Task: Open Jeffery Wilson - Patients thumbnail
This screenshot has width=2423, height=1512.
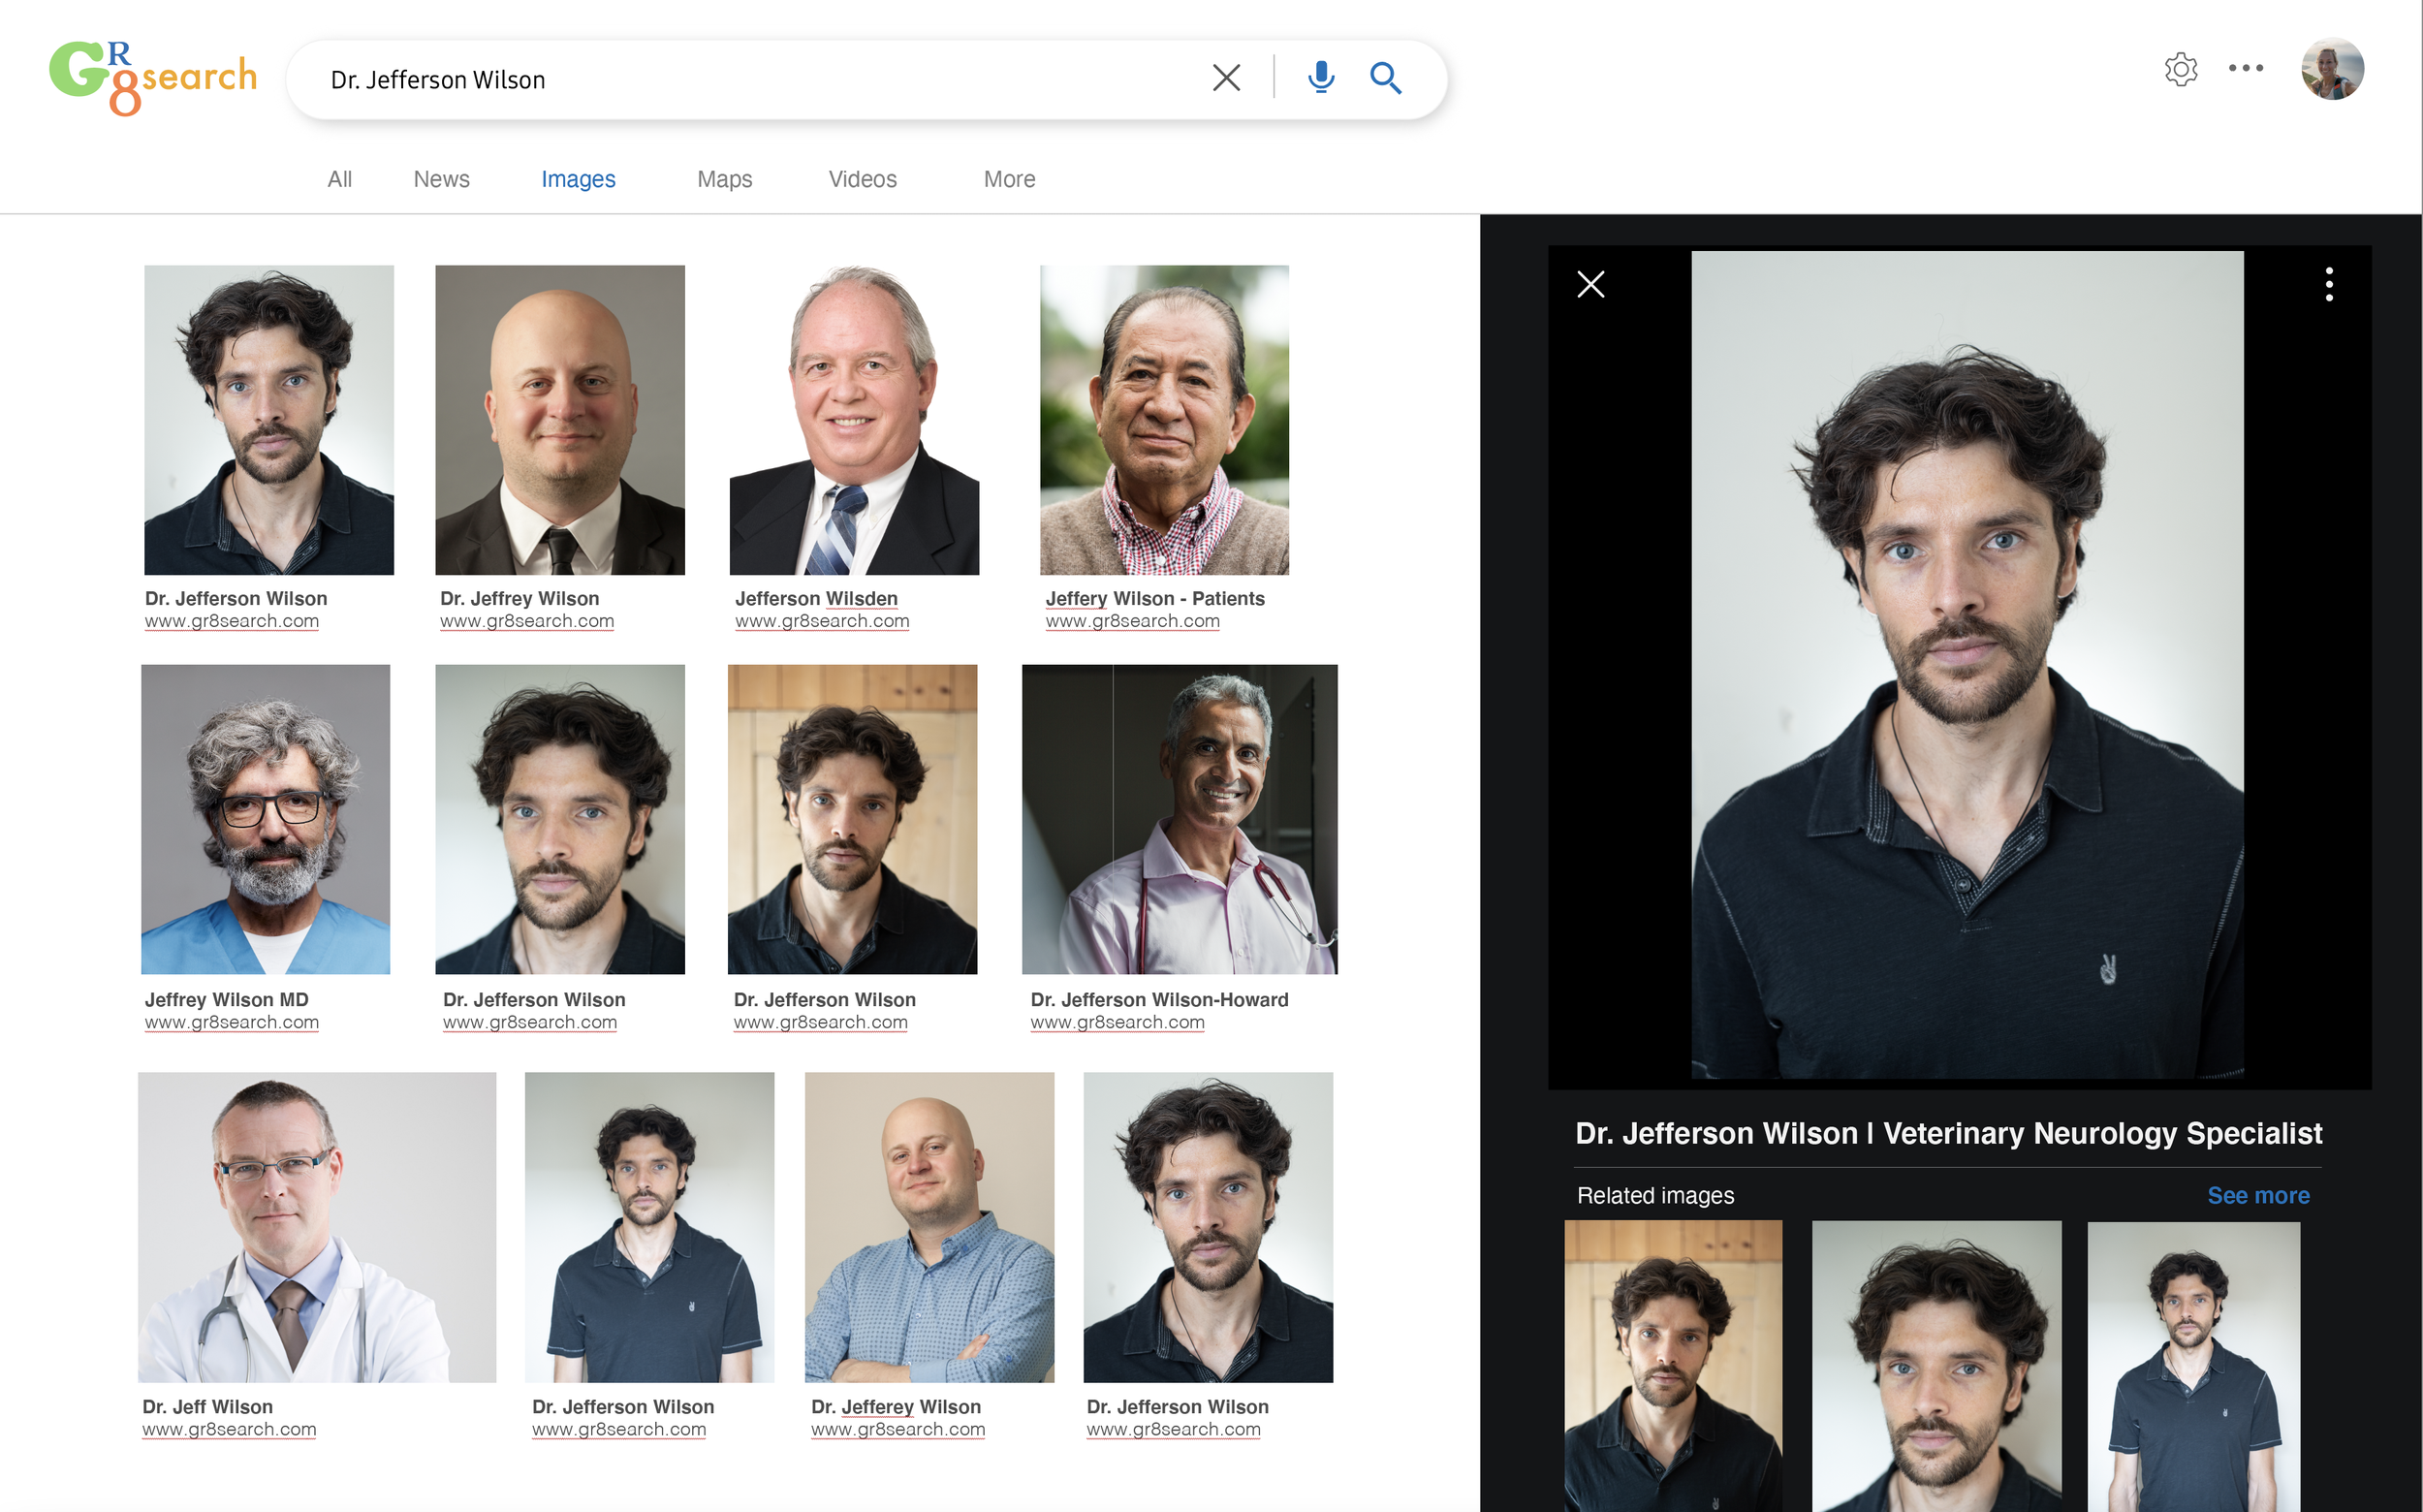Action: click(x=1163, y=420)
